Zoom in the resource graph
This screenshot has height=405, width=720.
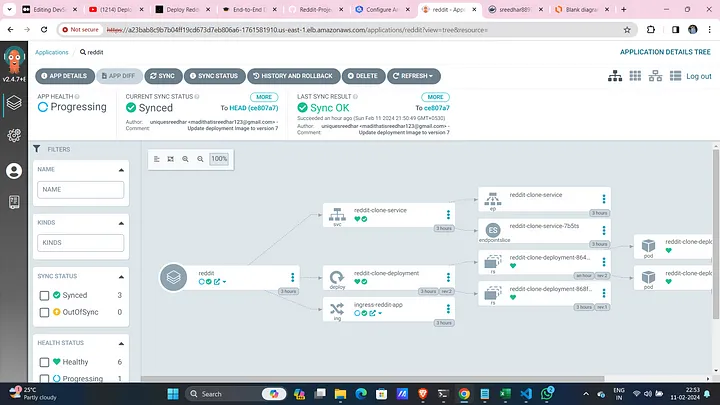pos(186,159)
